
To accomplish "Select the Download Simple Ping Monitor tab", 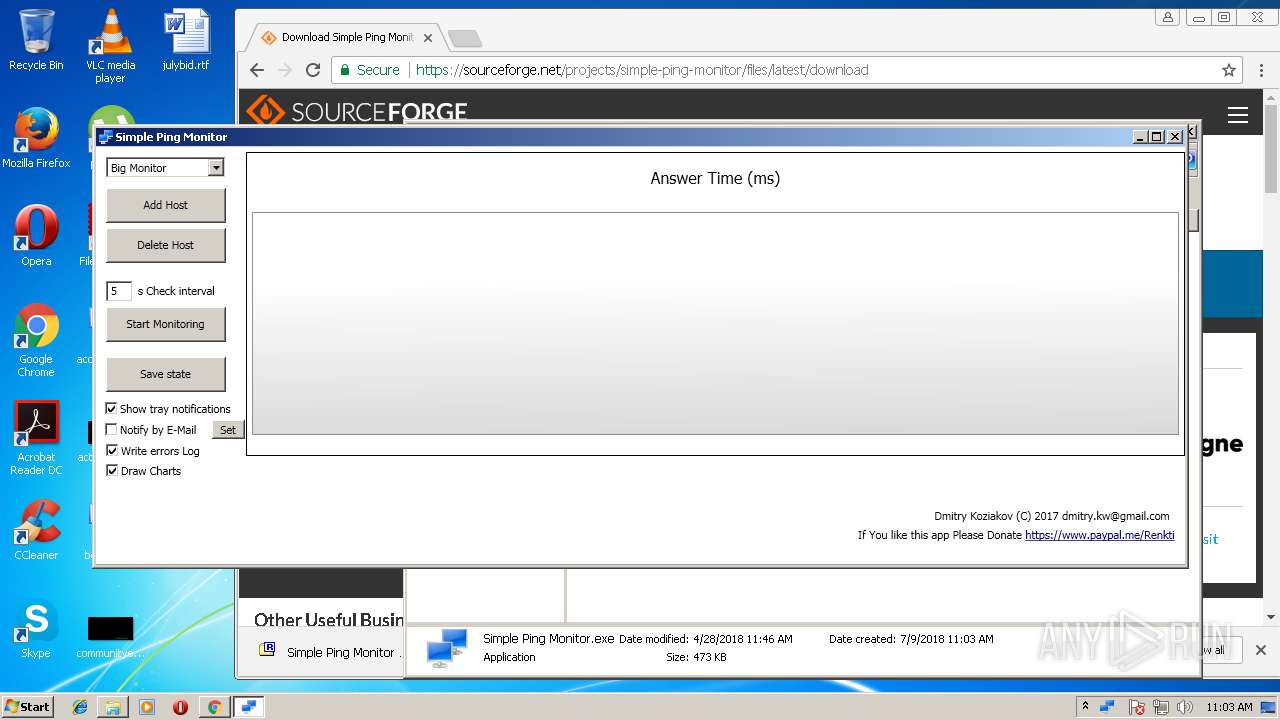I will [x=345, y=37].
